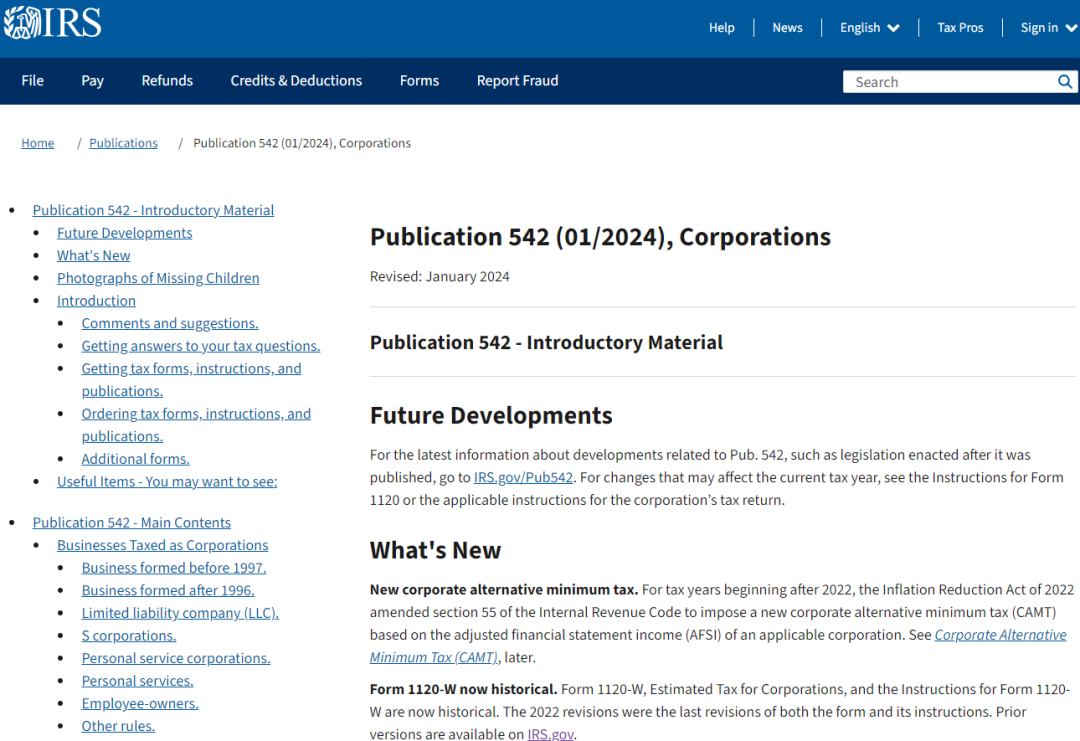Image resolution: width=1080 pixels, height=741 pixels.
Task: Click the search magnifier icon
Action: click(1065, 82)
